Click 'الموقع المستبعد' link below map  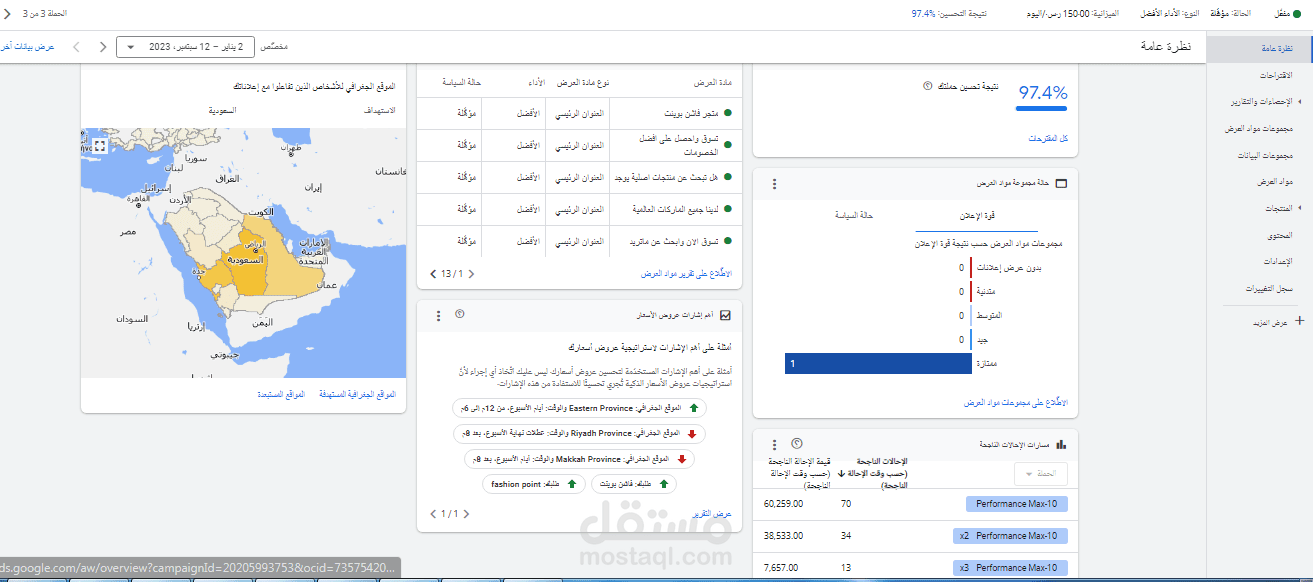pos(281,396)
